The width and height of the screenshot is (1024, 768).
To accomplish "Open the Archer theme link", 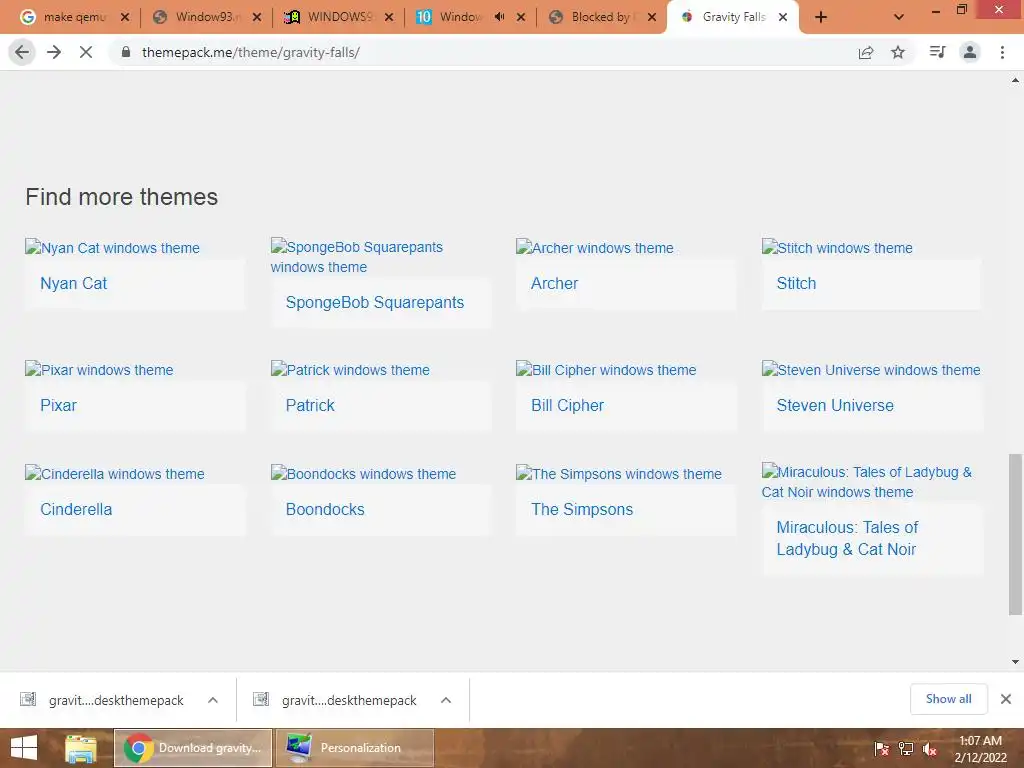I will tap(554, 283).
